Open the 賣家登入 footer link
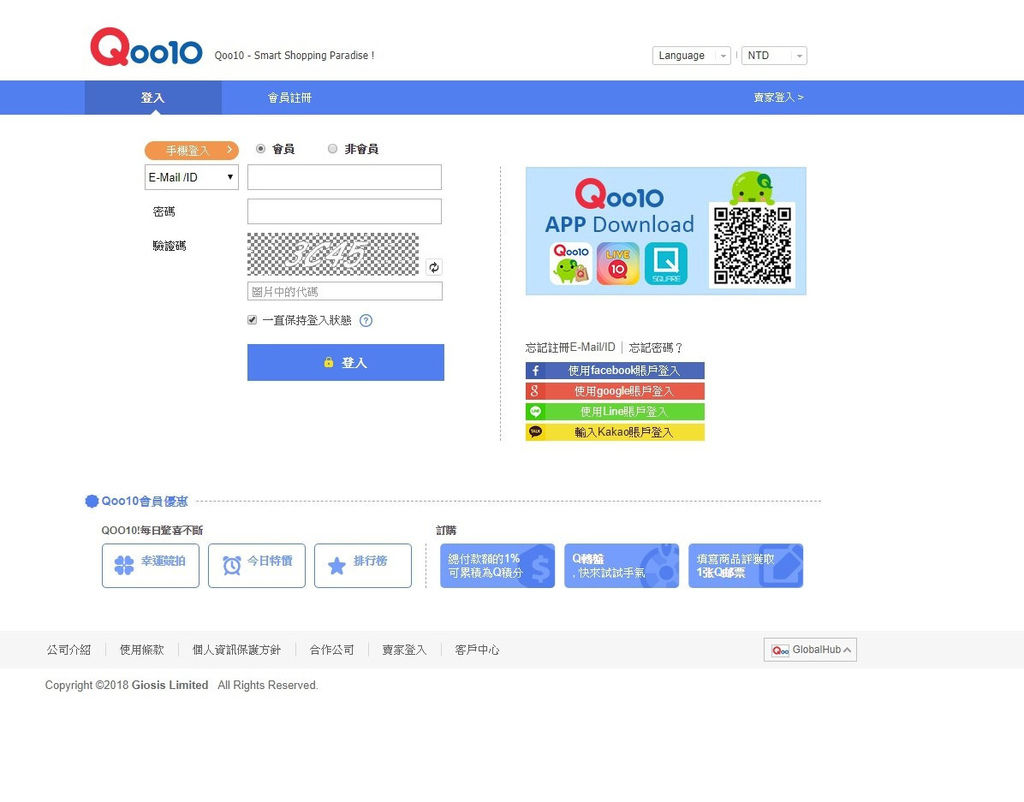Screen dimensions: 1024x802 point(404,650)
